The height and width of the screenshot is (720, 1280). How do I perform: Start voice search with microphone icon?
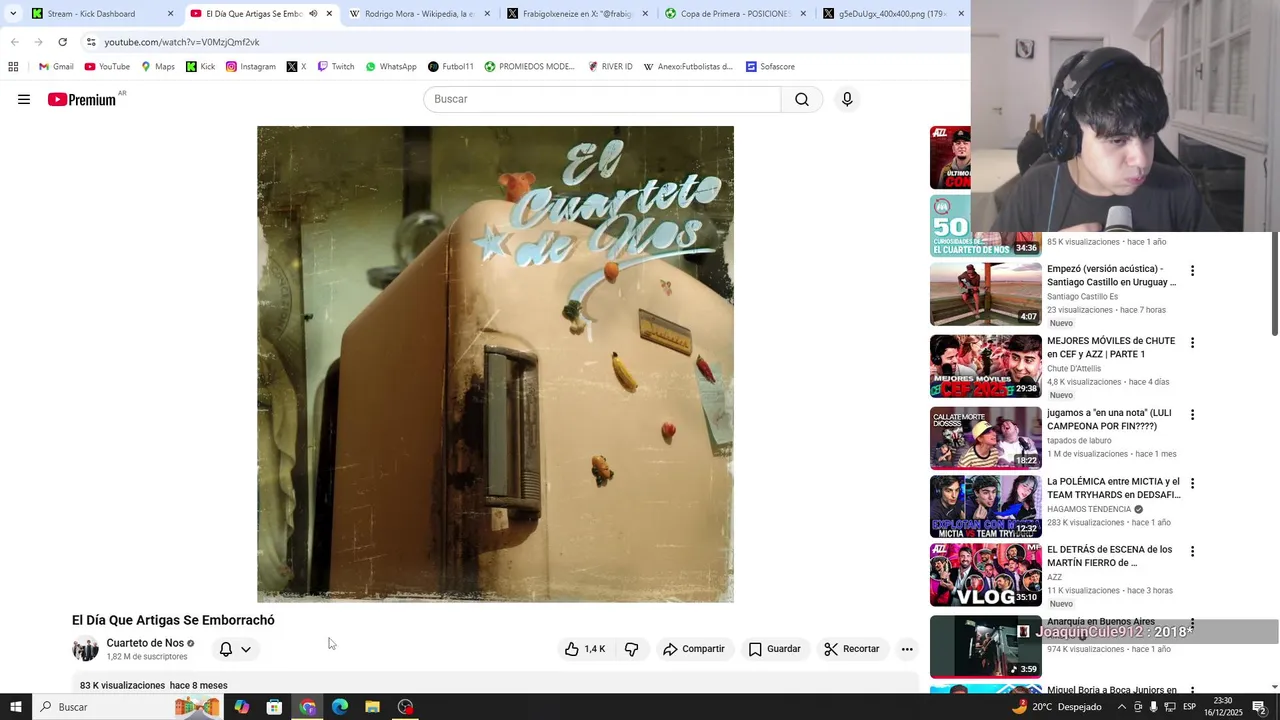(x=847, y=99)
